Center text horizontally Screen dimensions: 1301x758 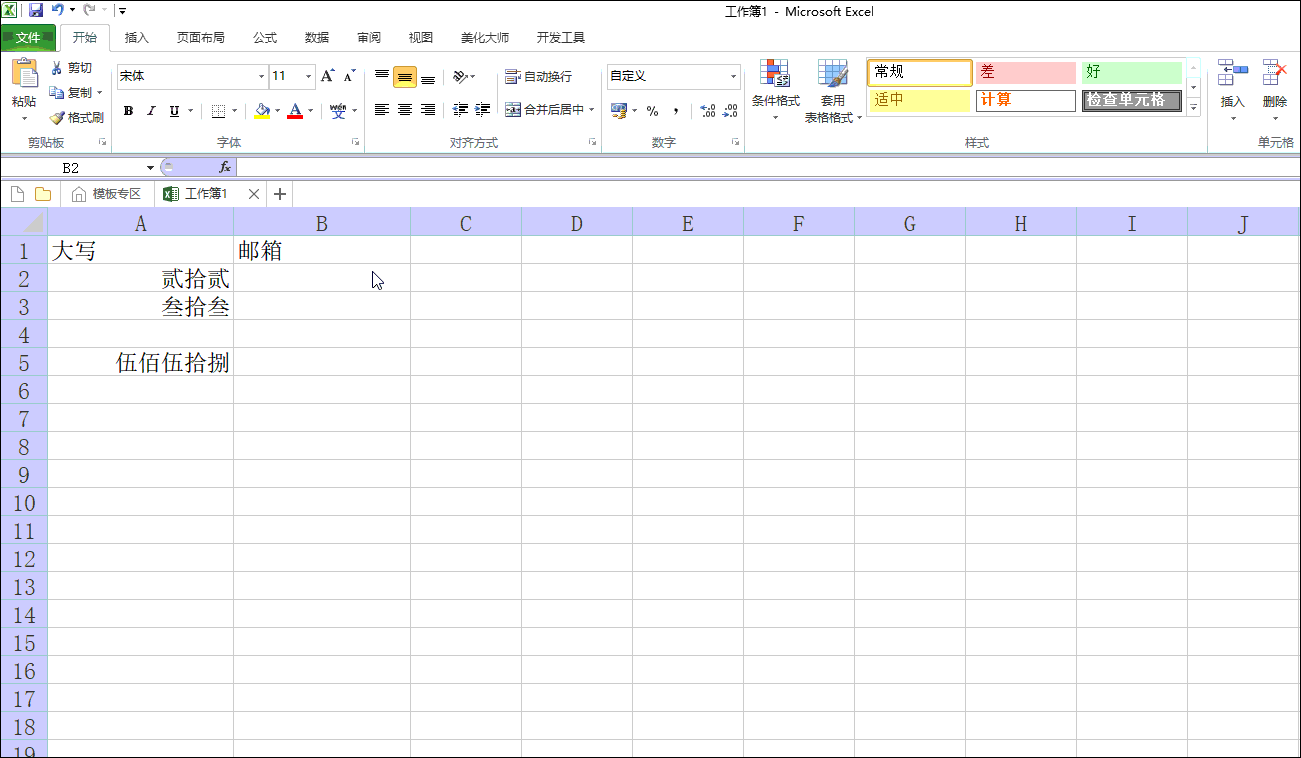(405, 110)
